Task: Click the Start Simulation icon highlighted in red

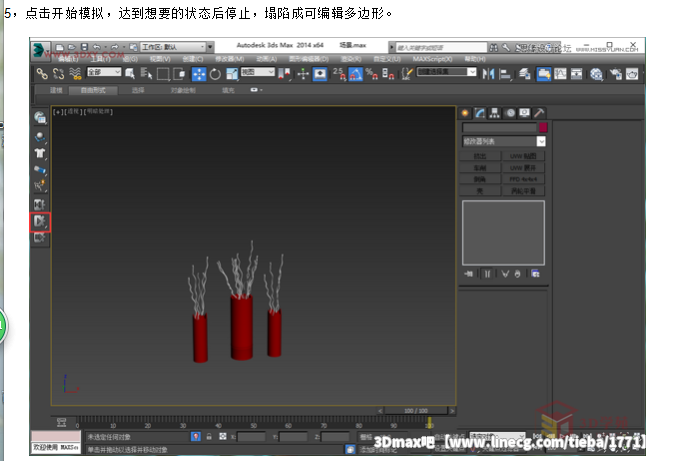Action: pos(41,220)
